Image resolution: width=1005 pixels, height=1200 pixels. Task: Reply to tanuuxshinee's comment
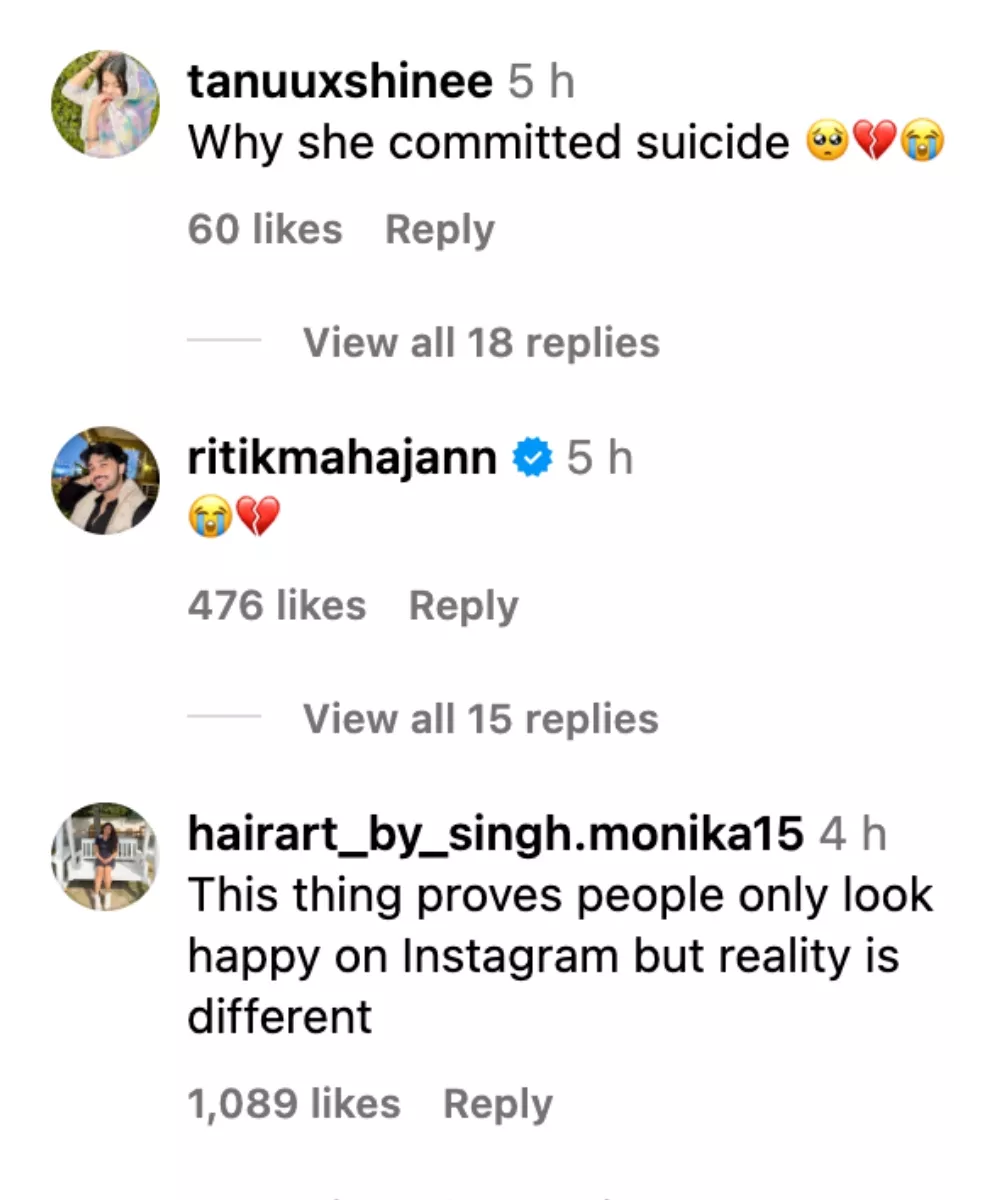click(x=439, y=230)
